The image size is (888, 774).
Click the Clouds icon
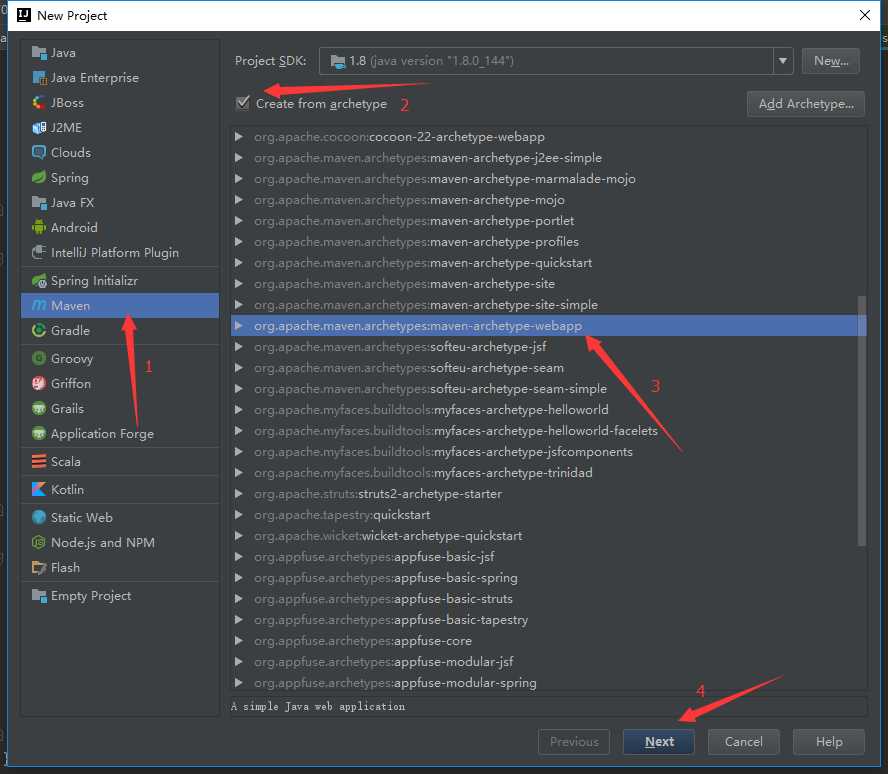(x=39, y=152)
